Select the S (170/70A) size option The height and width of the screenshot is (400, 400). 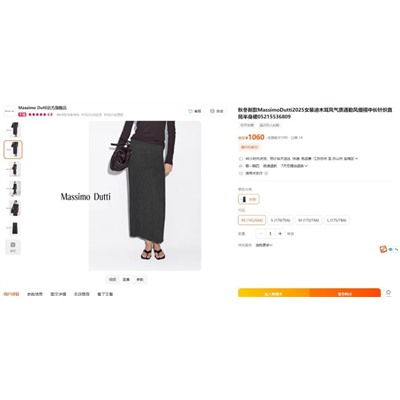(280, 220)
